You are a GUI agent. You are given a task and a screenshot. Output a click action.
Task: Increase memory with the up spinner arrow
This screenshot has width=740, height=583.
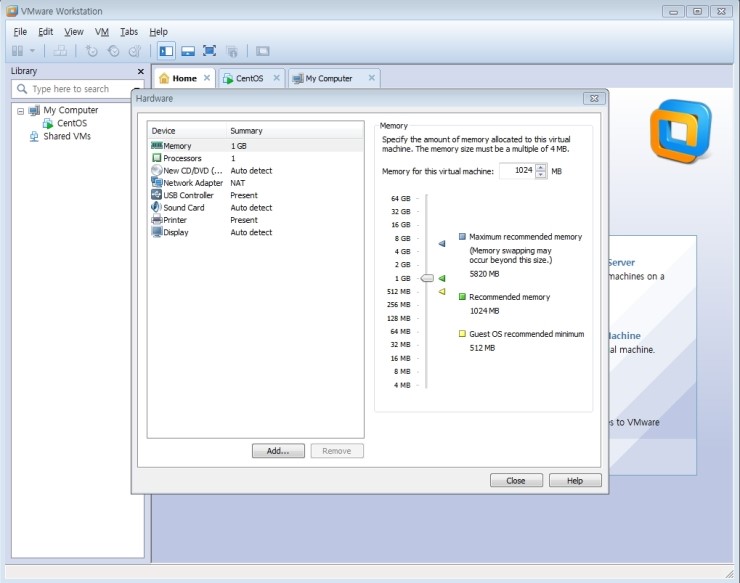pyautogui.click(x=541, y=167)
